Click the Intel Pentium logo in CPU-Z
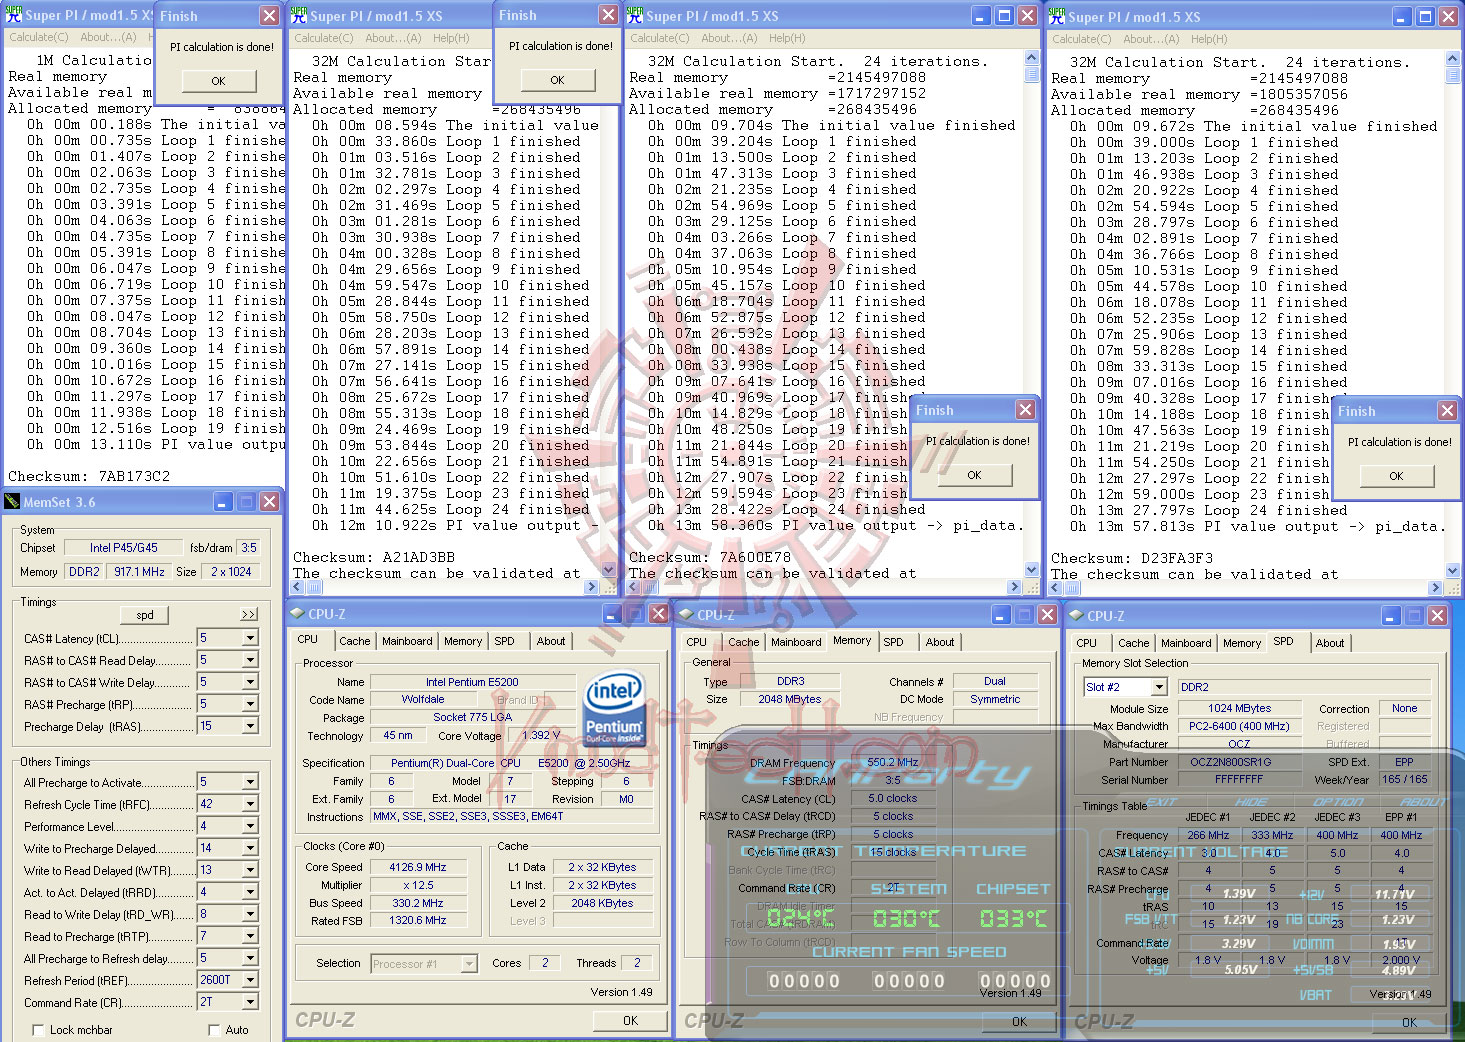The width and height of the screenshot is (1465, 1042). point(614,709)
